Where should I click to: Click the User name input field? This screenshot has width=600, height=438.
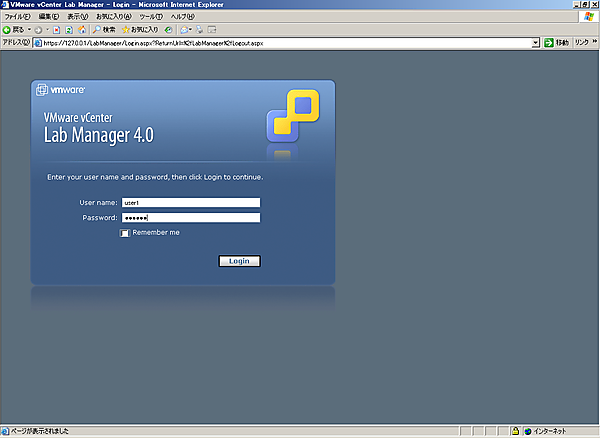pyautogui.click(x=191, y=202)
